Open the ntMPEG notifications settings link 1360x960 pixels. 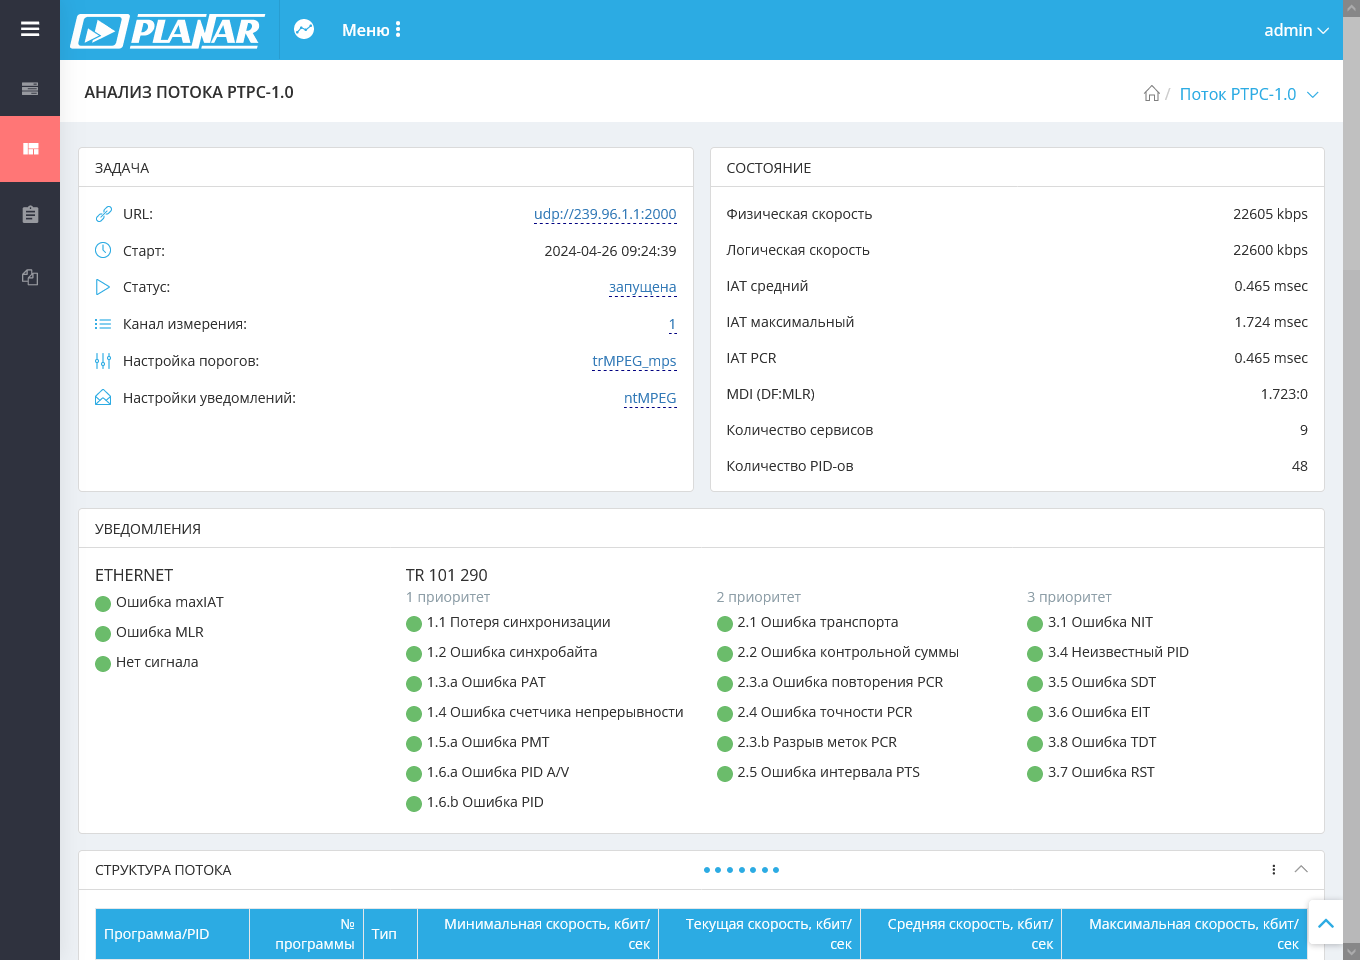pos(650,398)
